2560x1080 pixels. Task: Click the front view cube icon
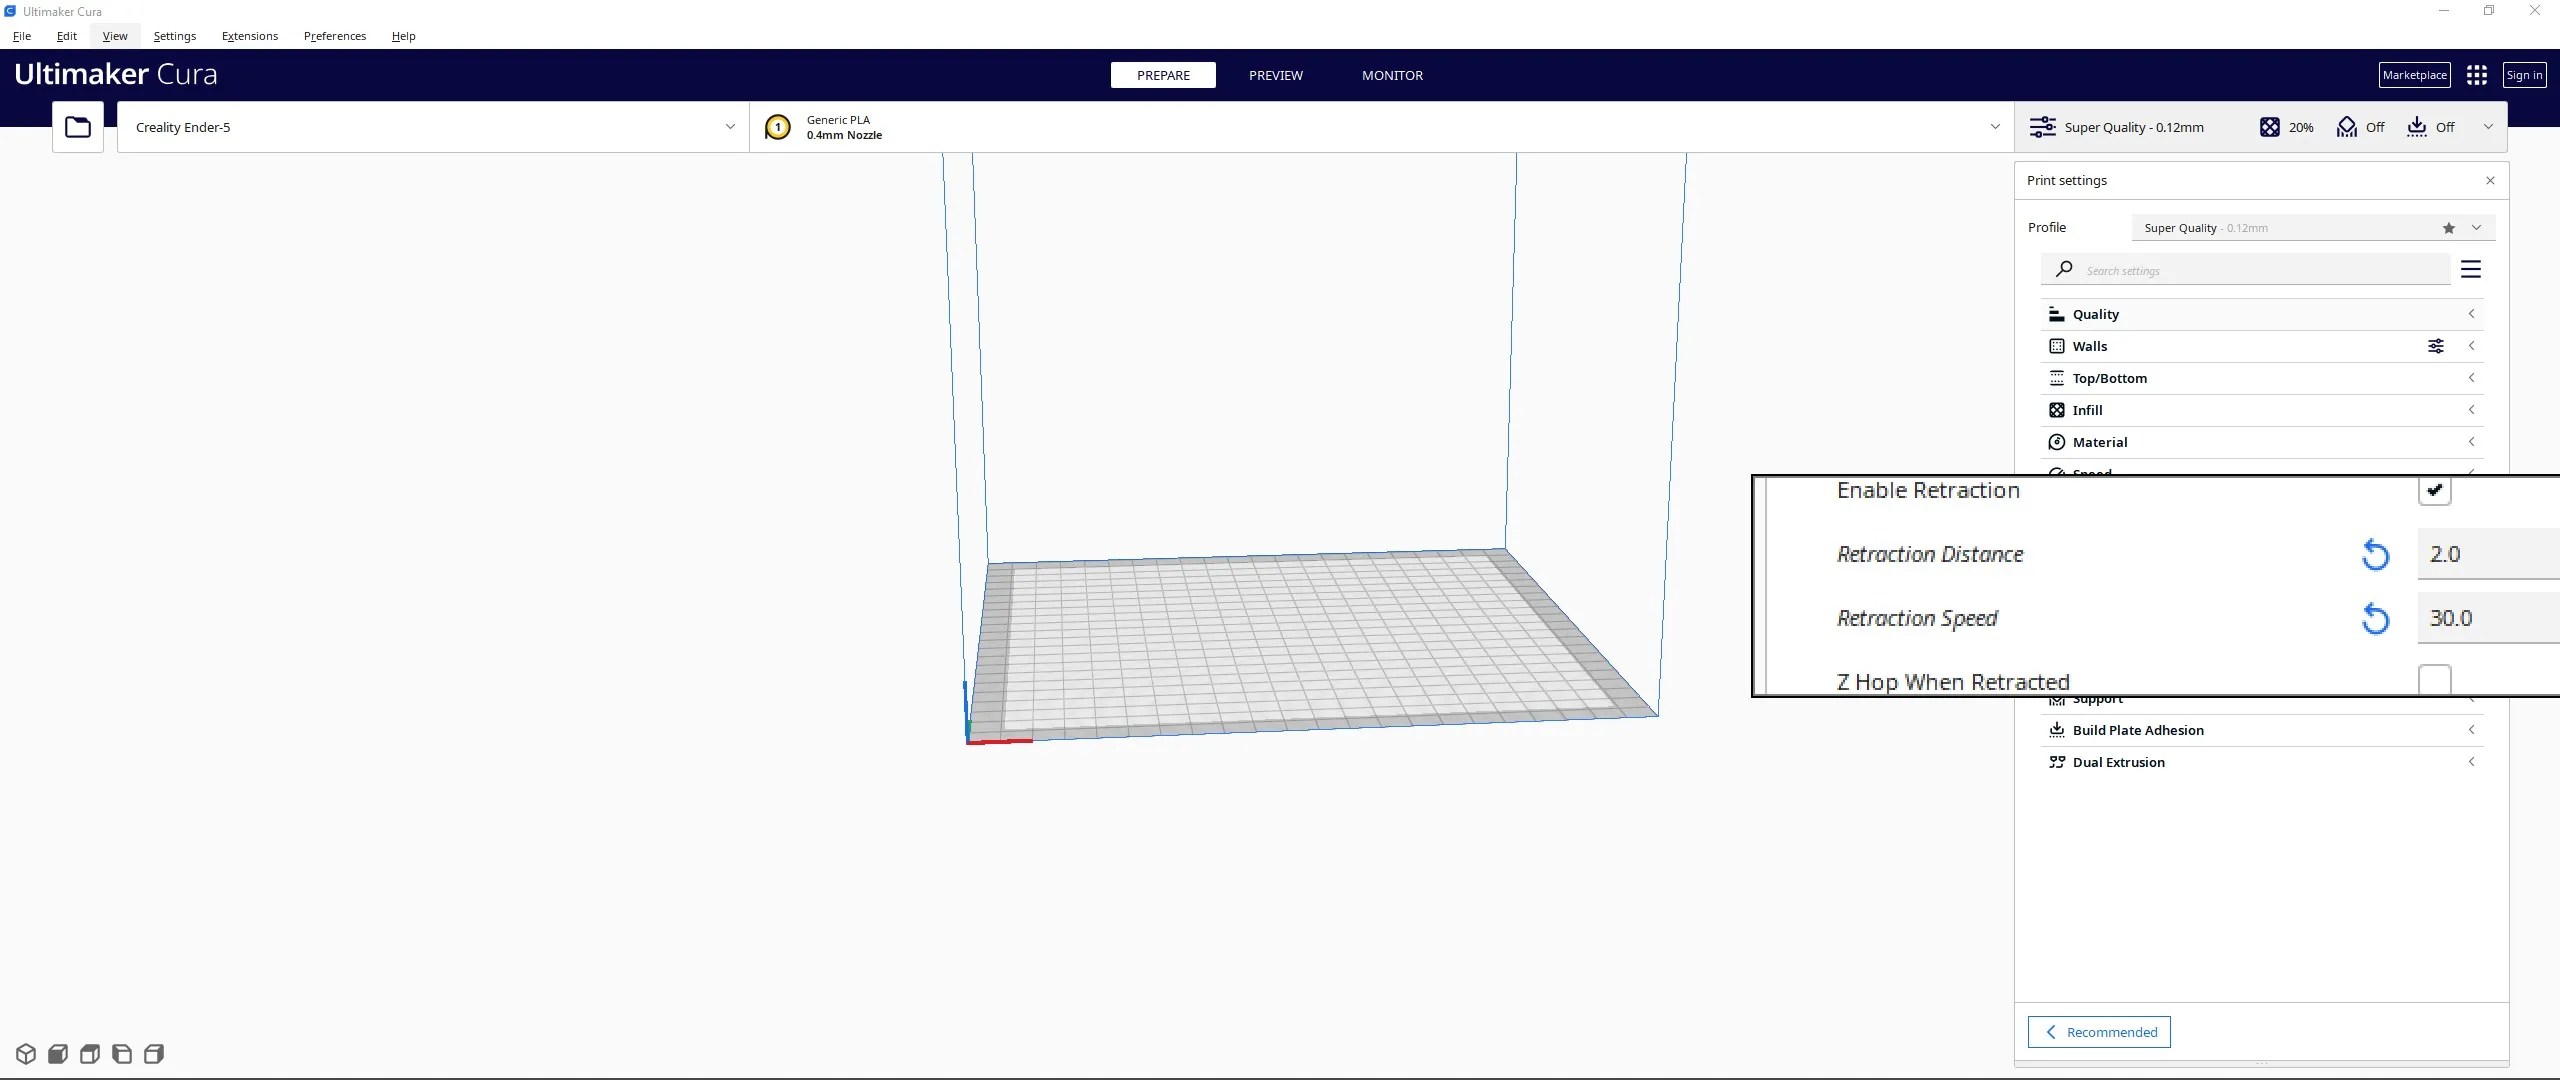point(58,1054)
